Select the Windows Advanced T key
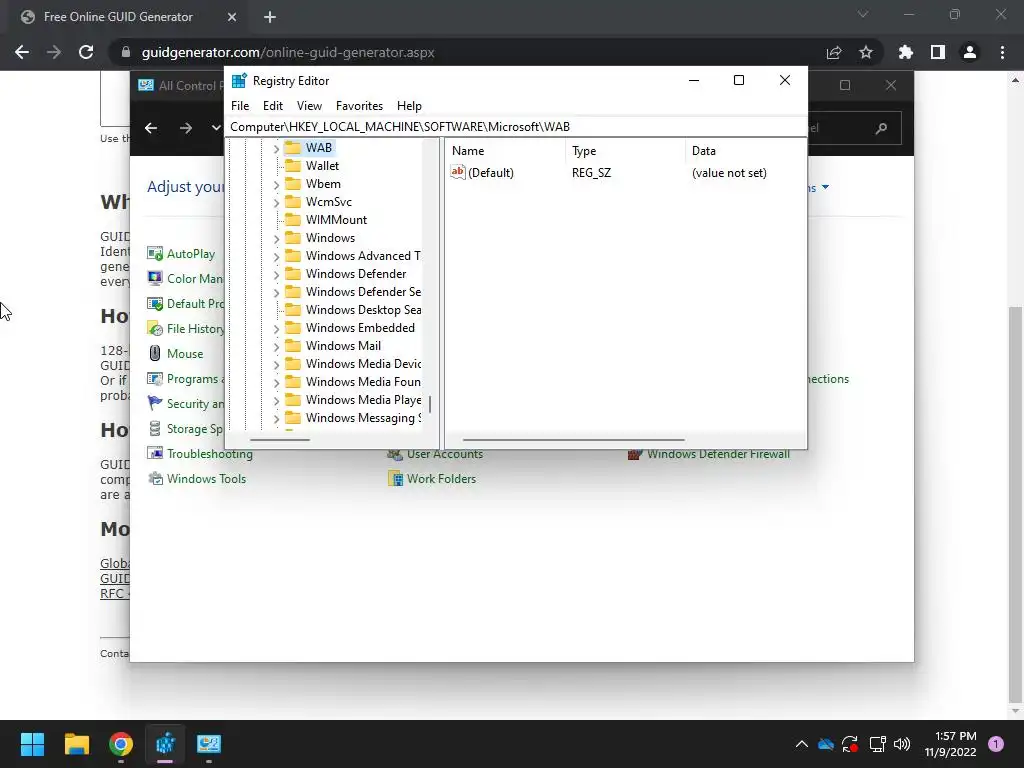The width and height of the screenshot is (1024, 768). [362, 256]
